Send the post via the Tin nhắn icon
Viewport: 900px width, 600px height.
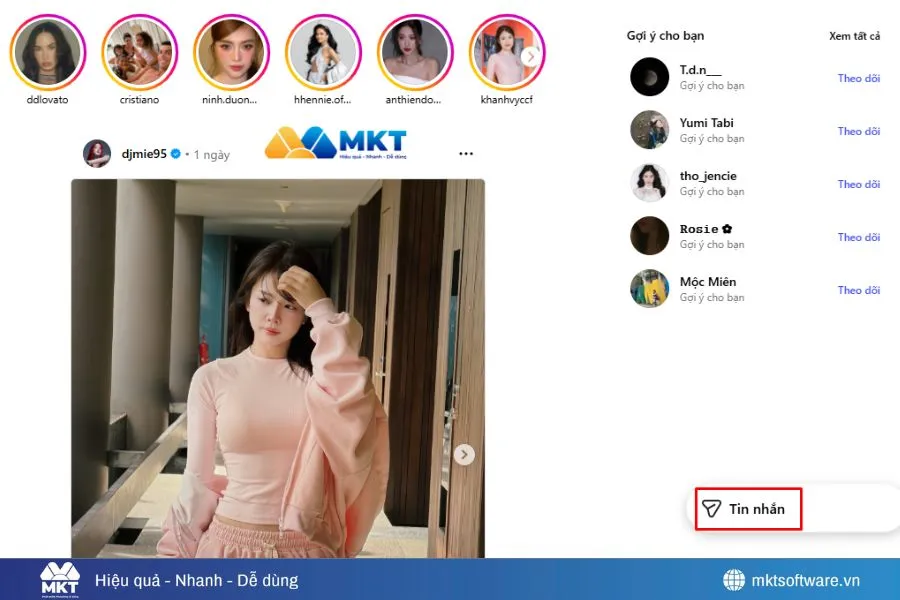tap(712, 508)
